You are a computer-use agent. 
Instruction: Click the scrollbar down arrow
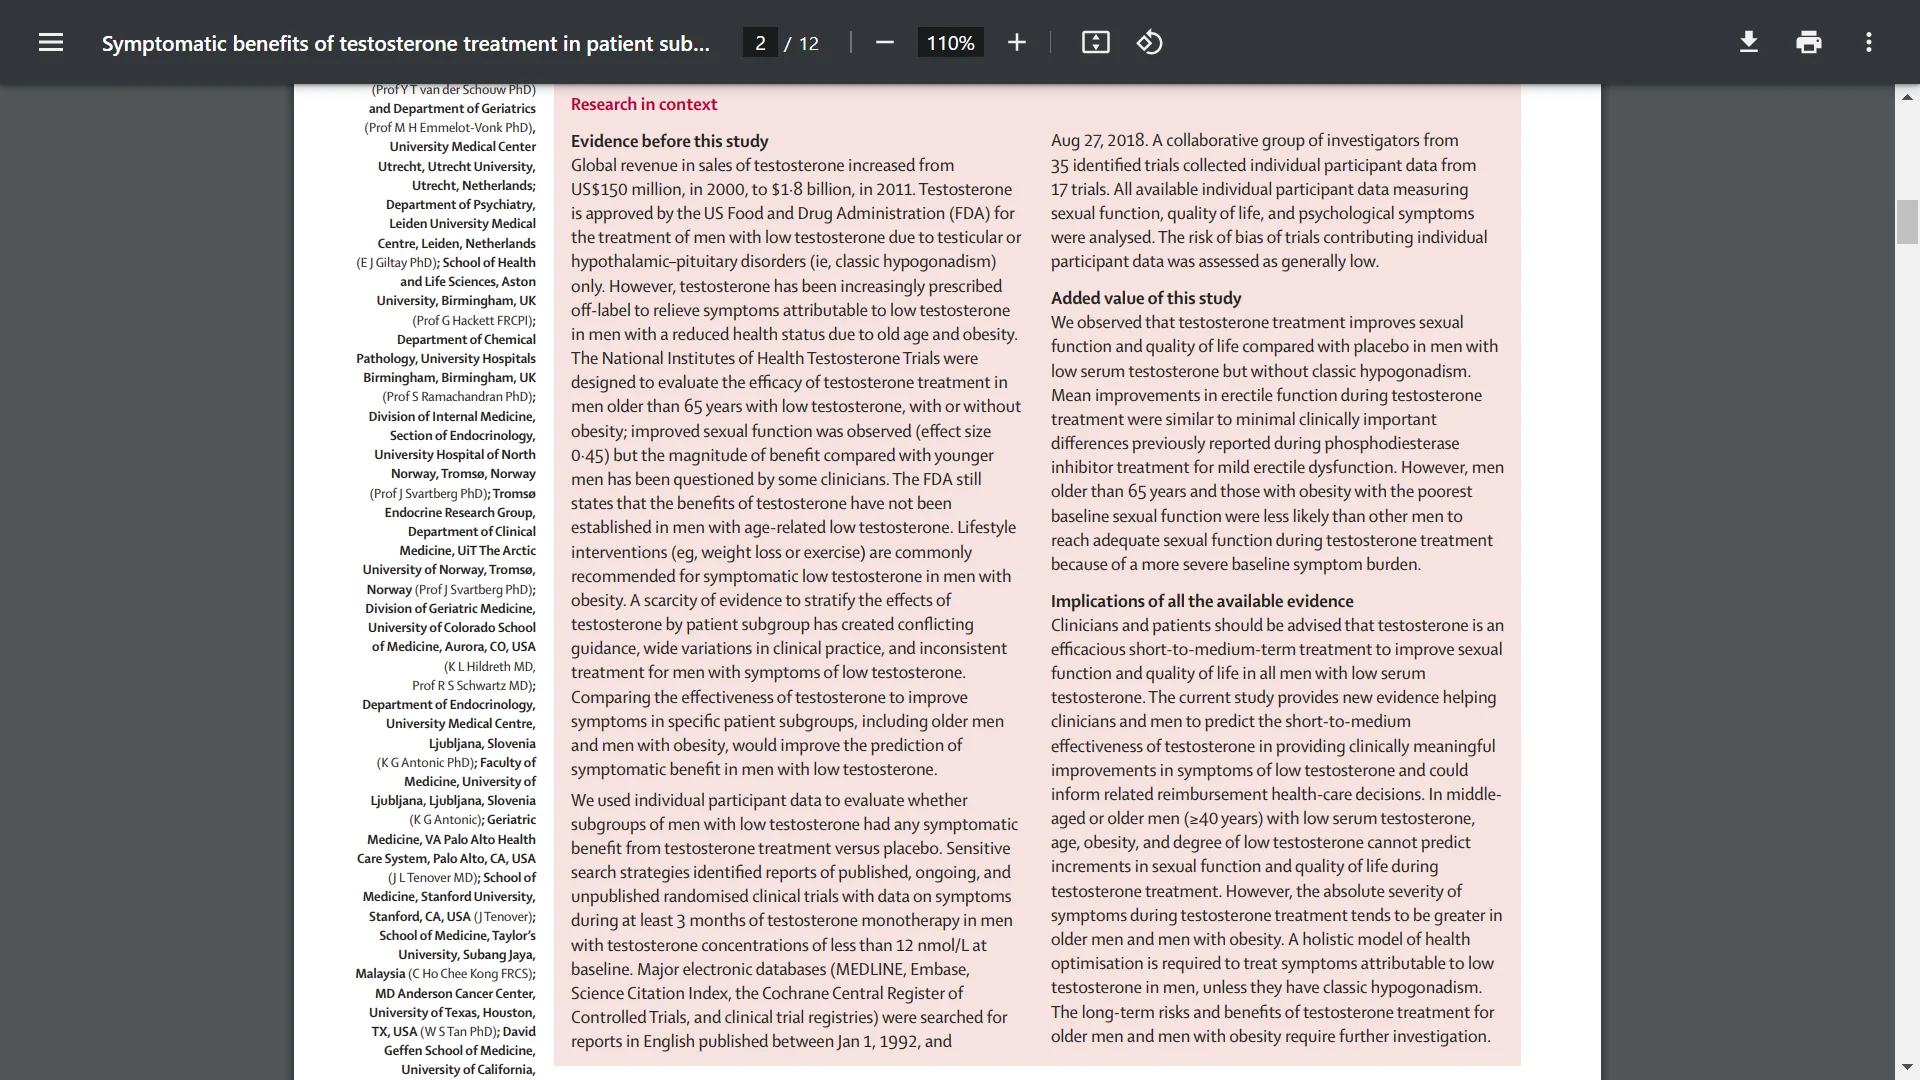click(x=1907, y=1067)
